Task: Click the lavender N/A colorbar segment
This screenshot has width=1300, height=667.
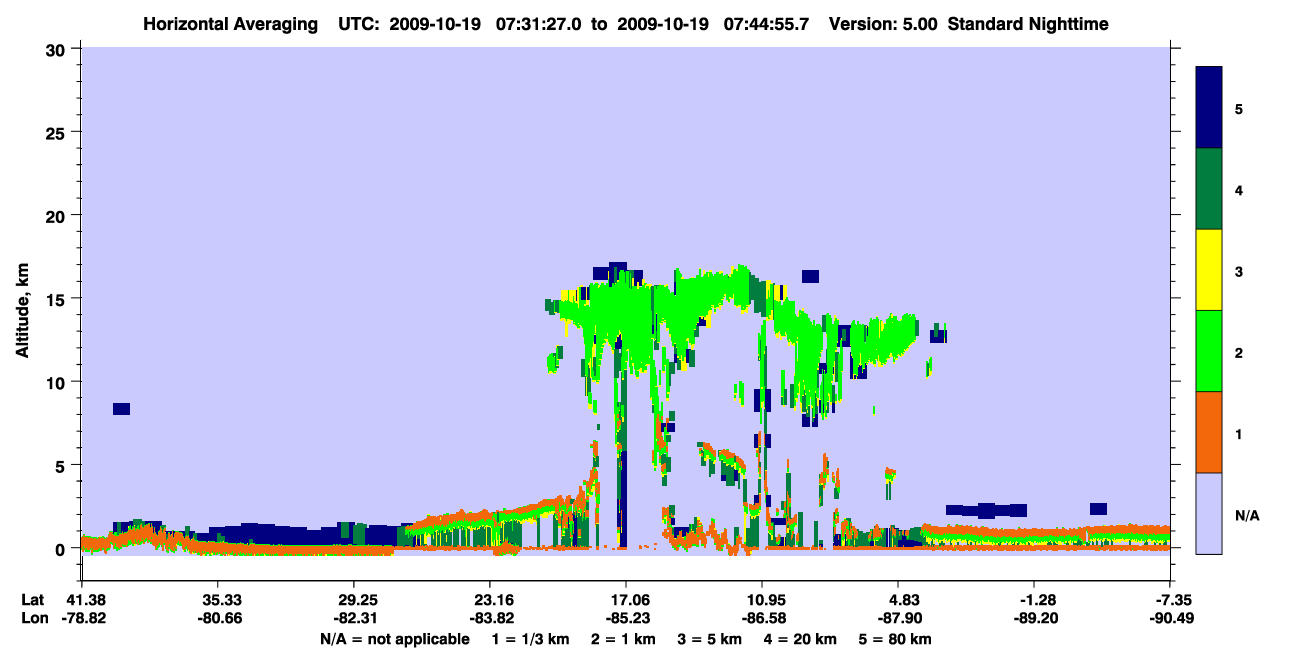Action: (1209, 513)
